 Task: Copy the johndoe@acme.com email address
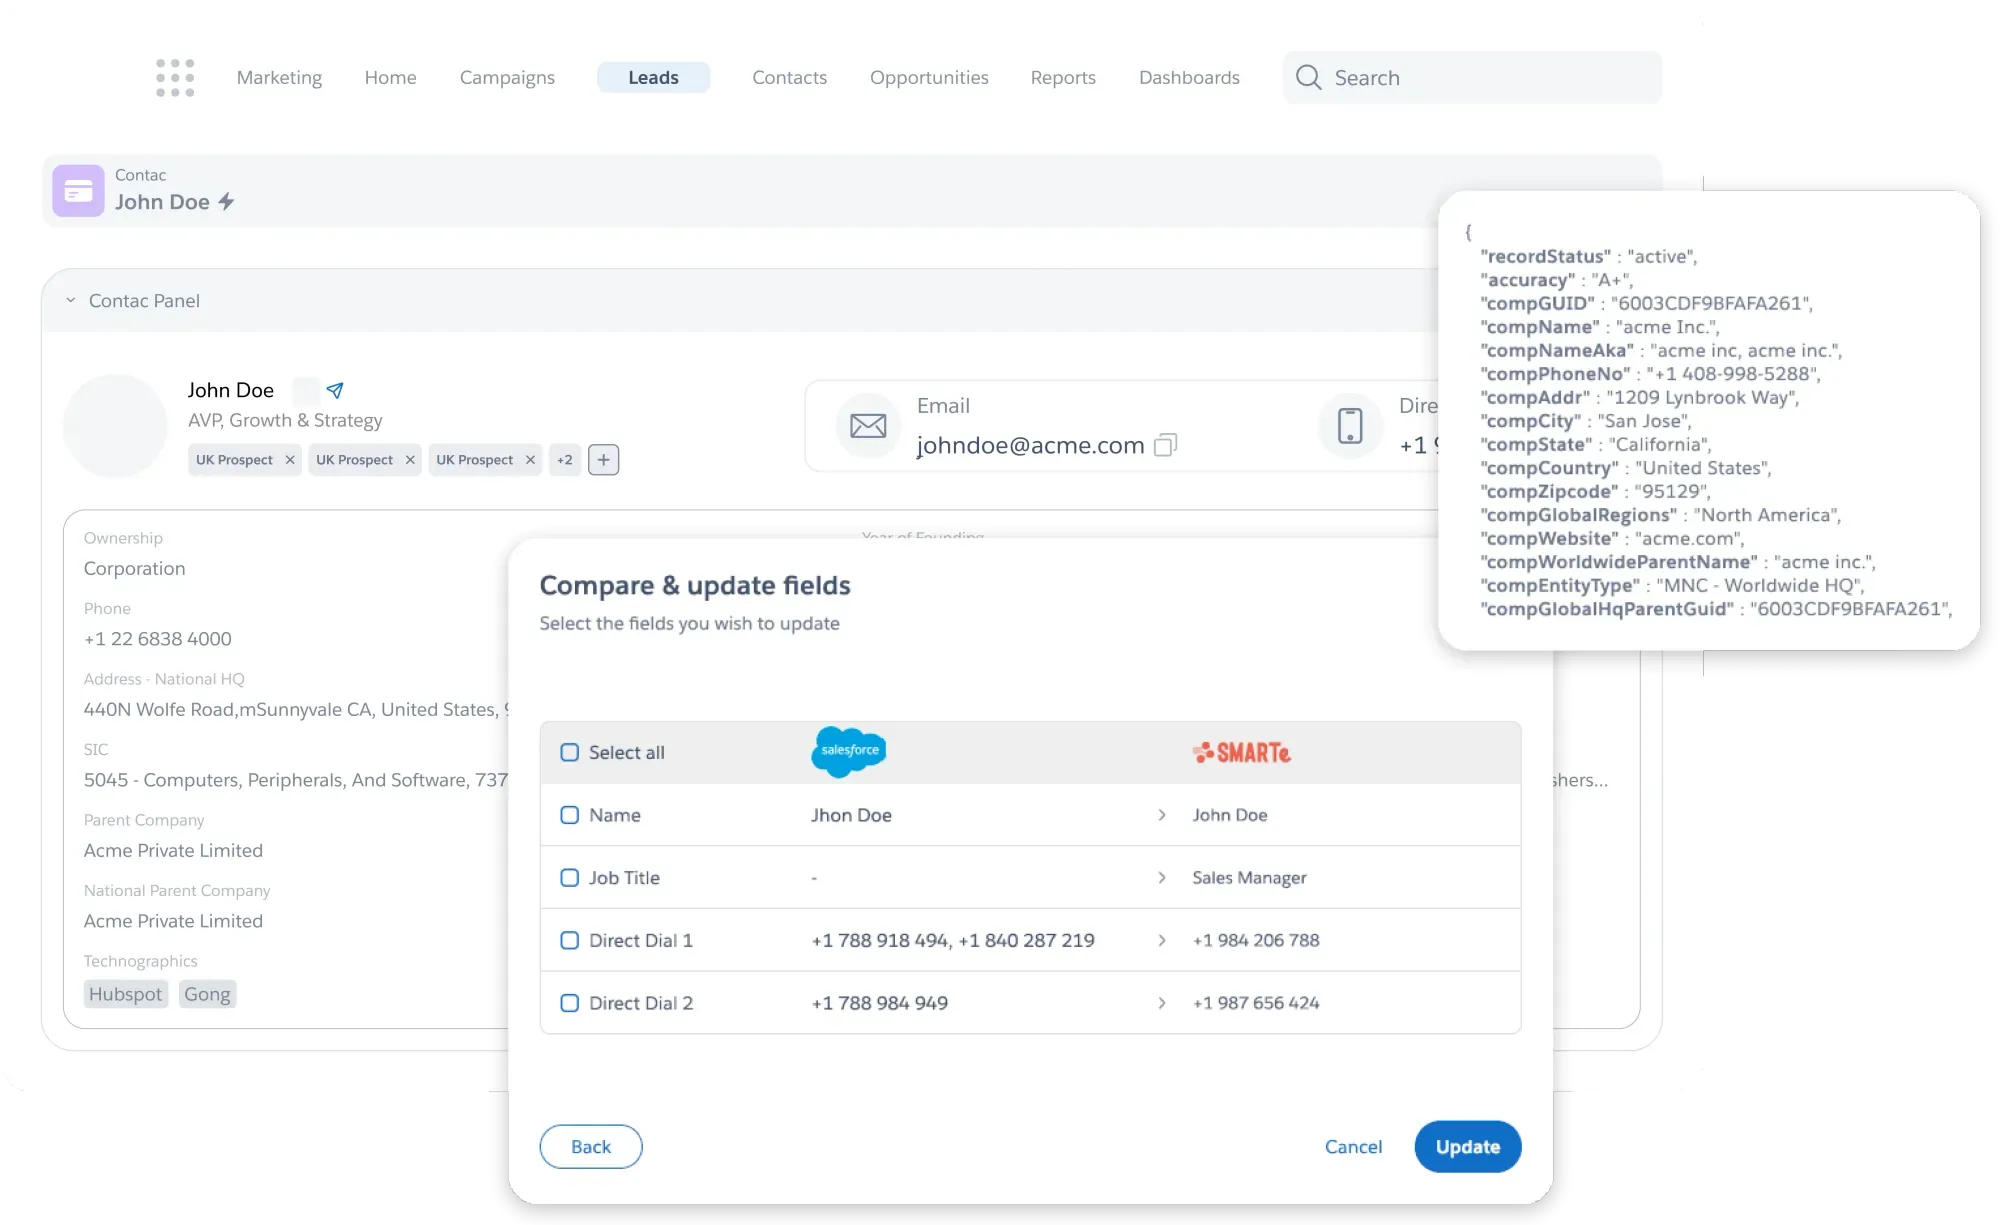(1166, 444)
